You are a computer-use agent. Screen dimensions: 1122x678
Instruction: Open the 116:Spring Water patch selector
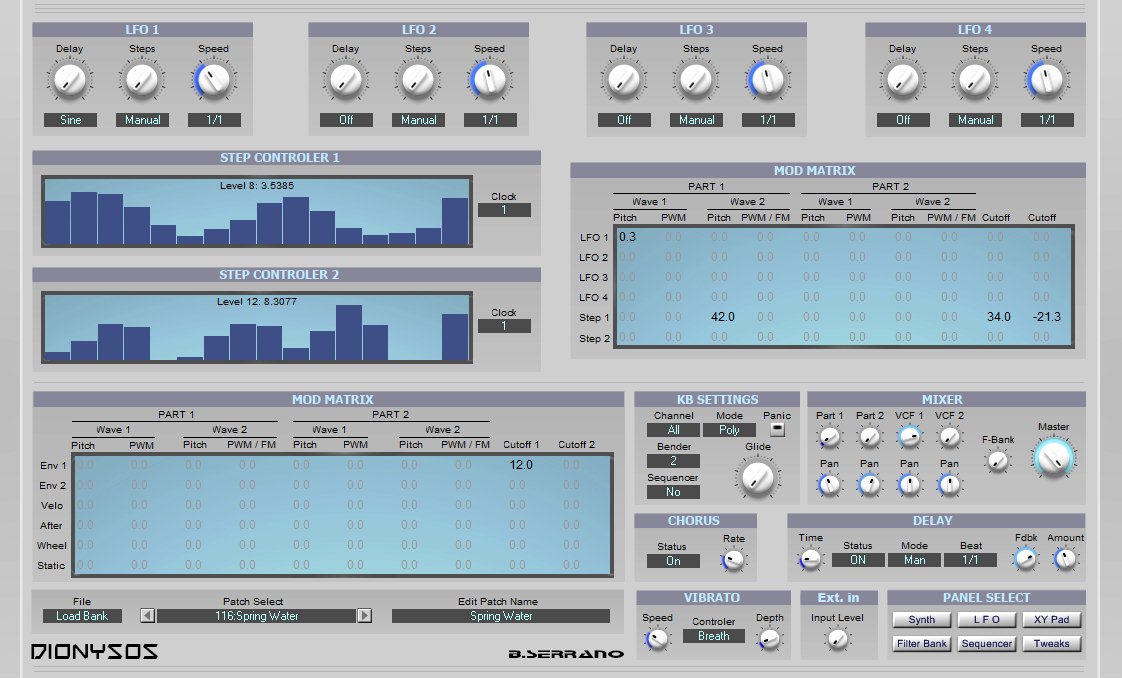pos(256,616)
